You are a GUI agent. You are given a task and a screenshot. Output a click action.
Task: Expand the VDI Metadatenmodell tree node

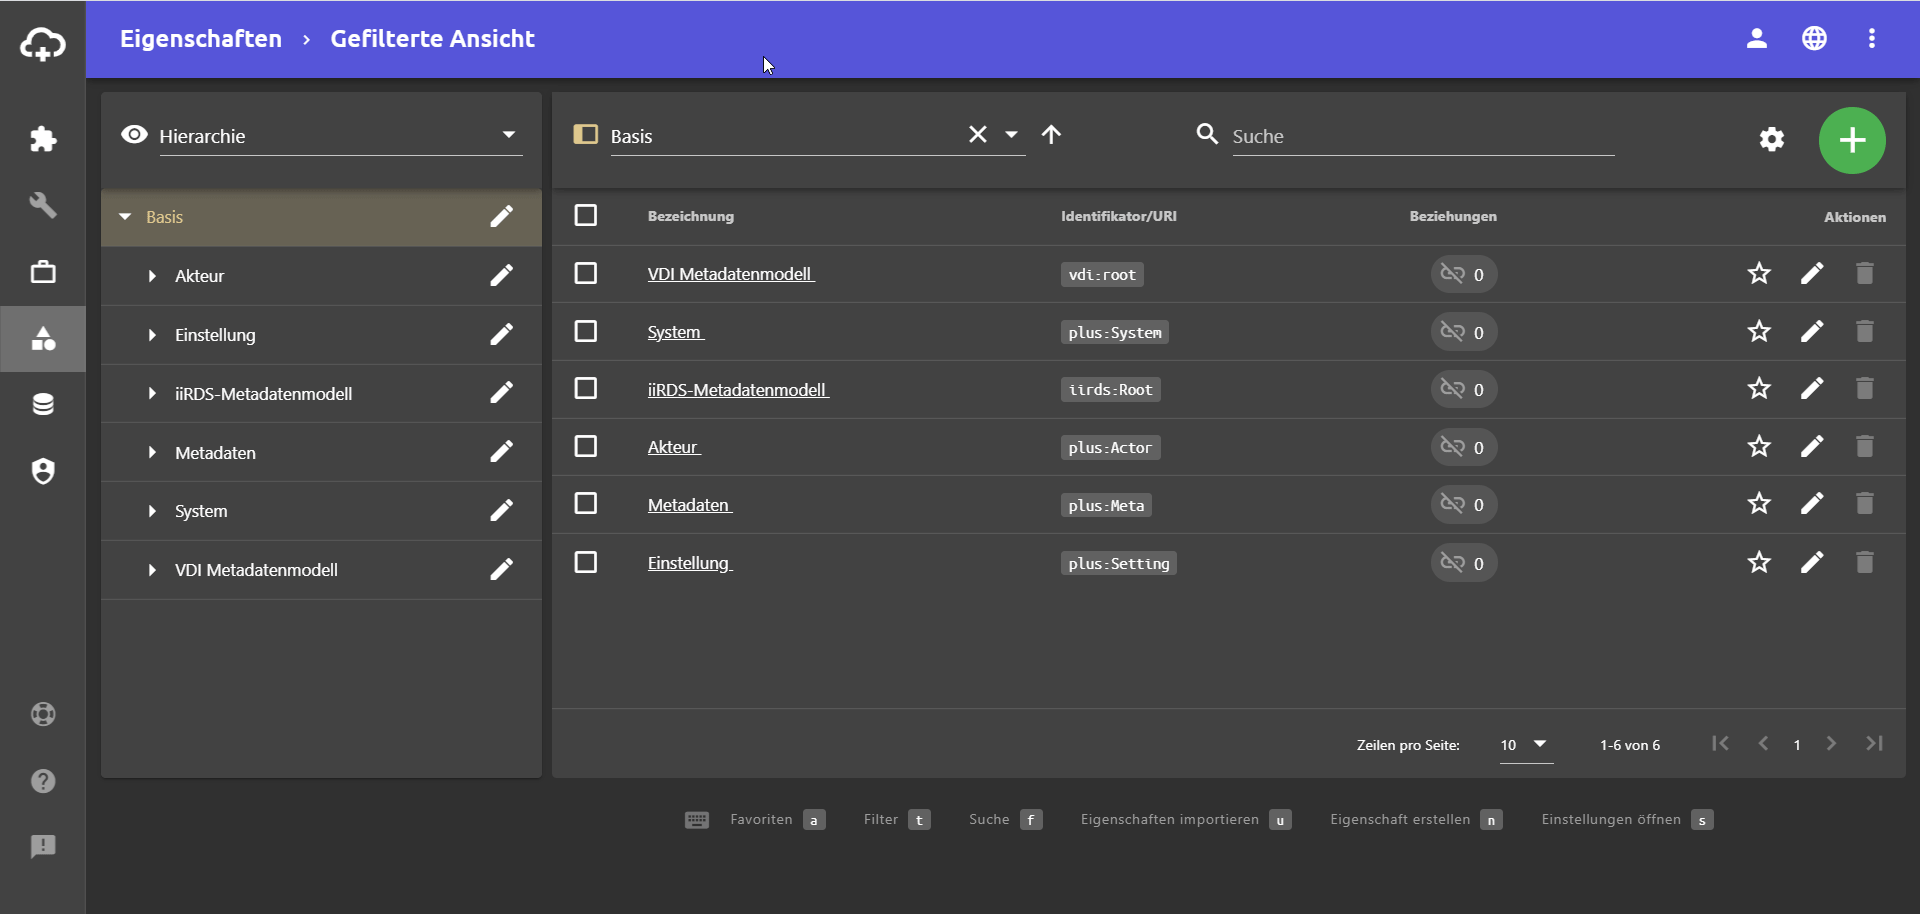152,570
